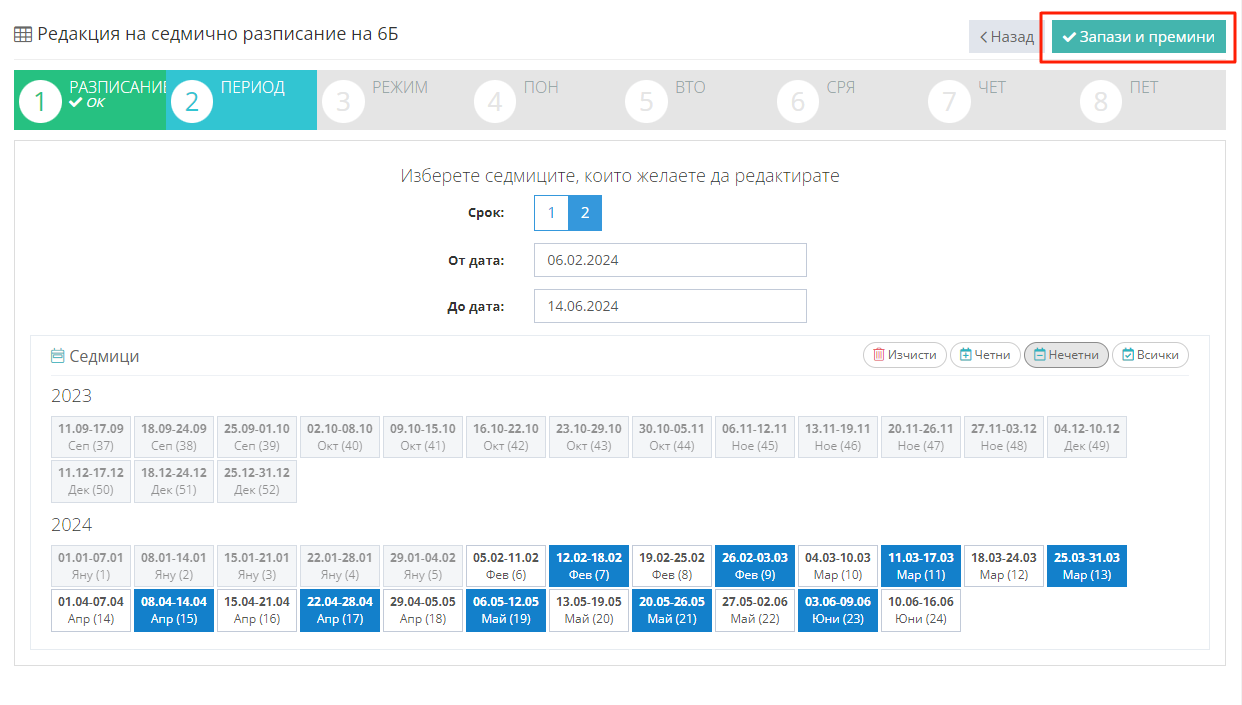Select all weeks with Всички button
Screen dimensions: 1242x705
[1150, 355]
